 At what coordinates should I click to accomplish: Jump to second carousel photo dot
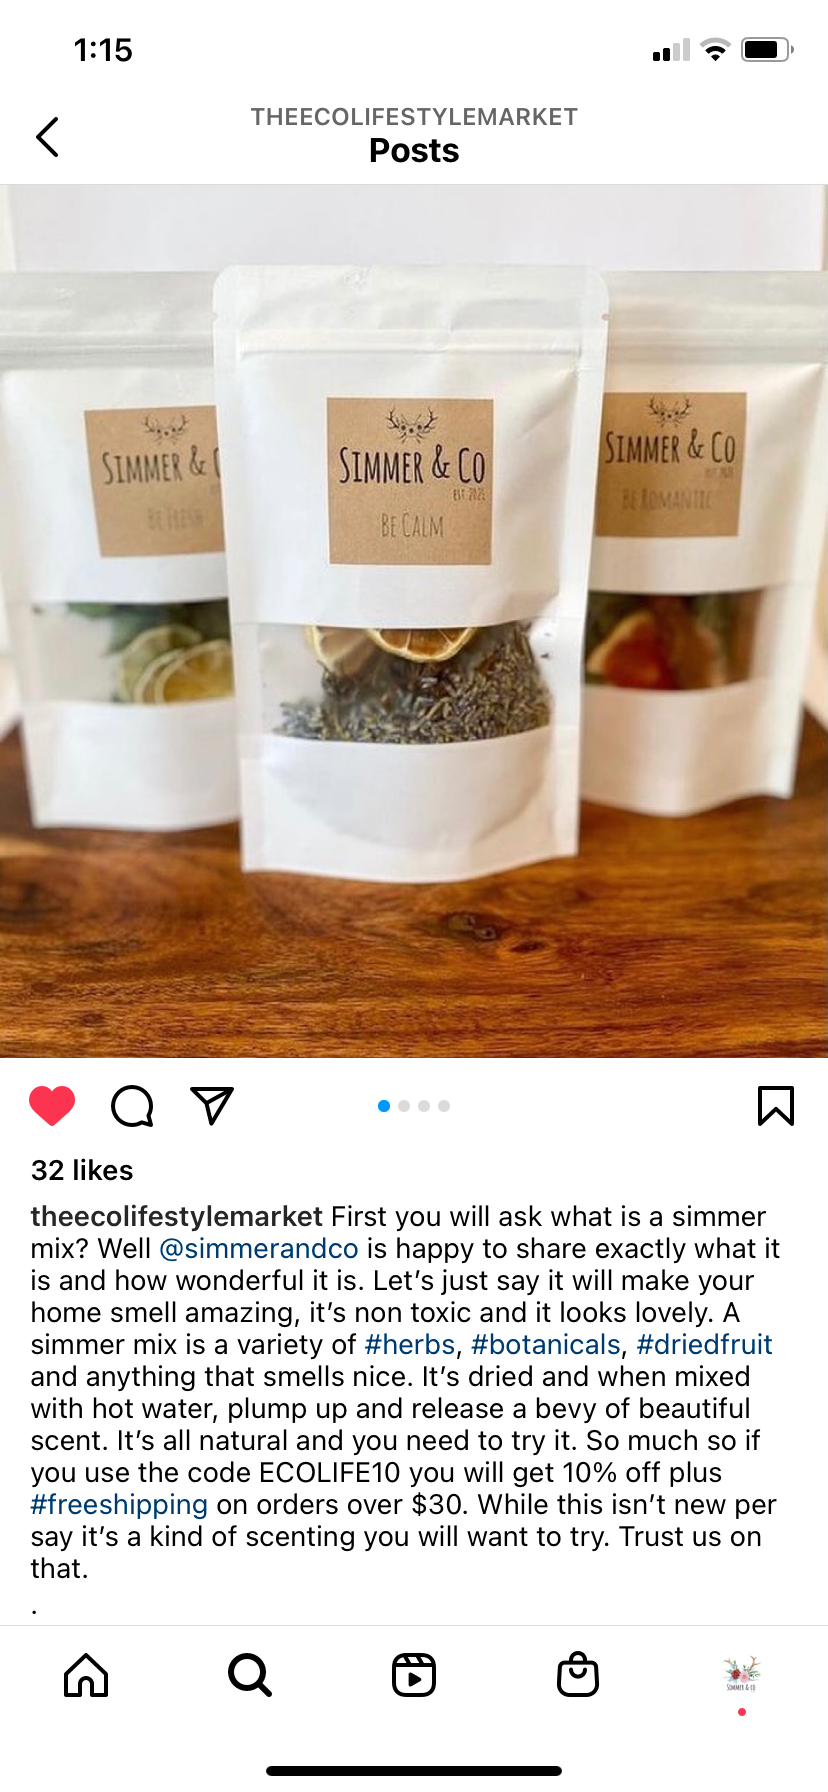404,1106
